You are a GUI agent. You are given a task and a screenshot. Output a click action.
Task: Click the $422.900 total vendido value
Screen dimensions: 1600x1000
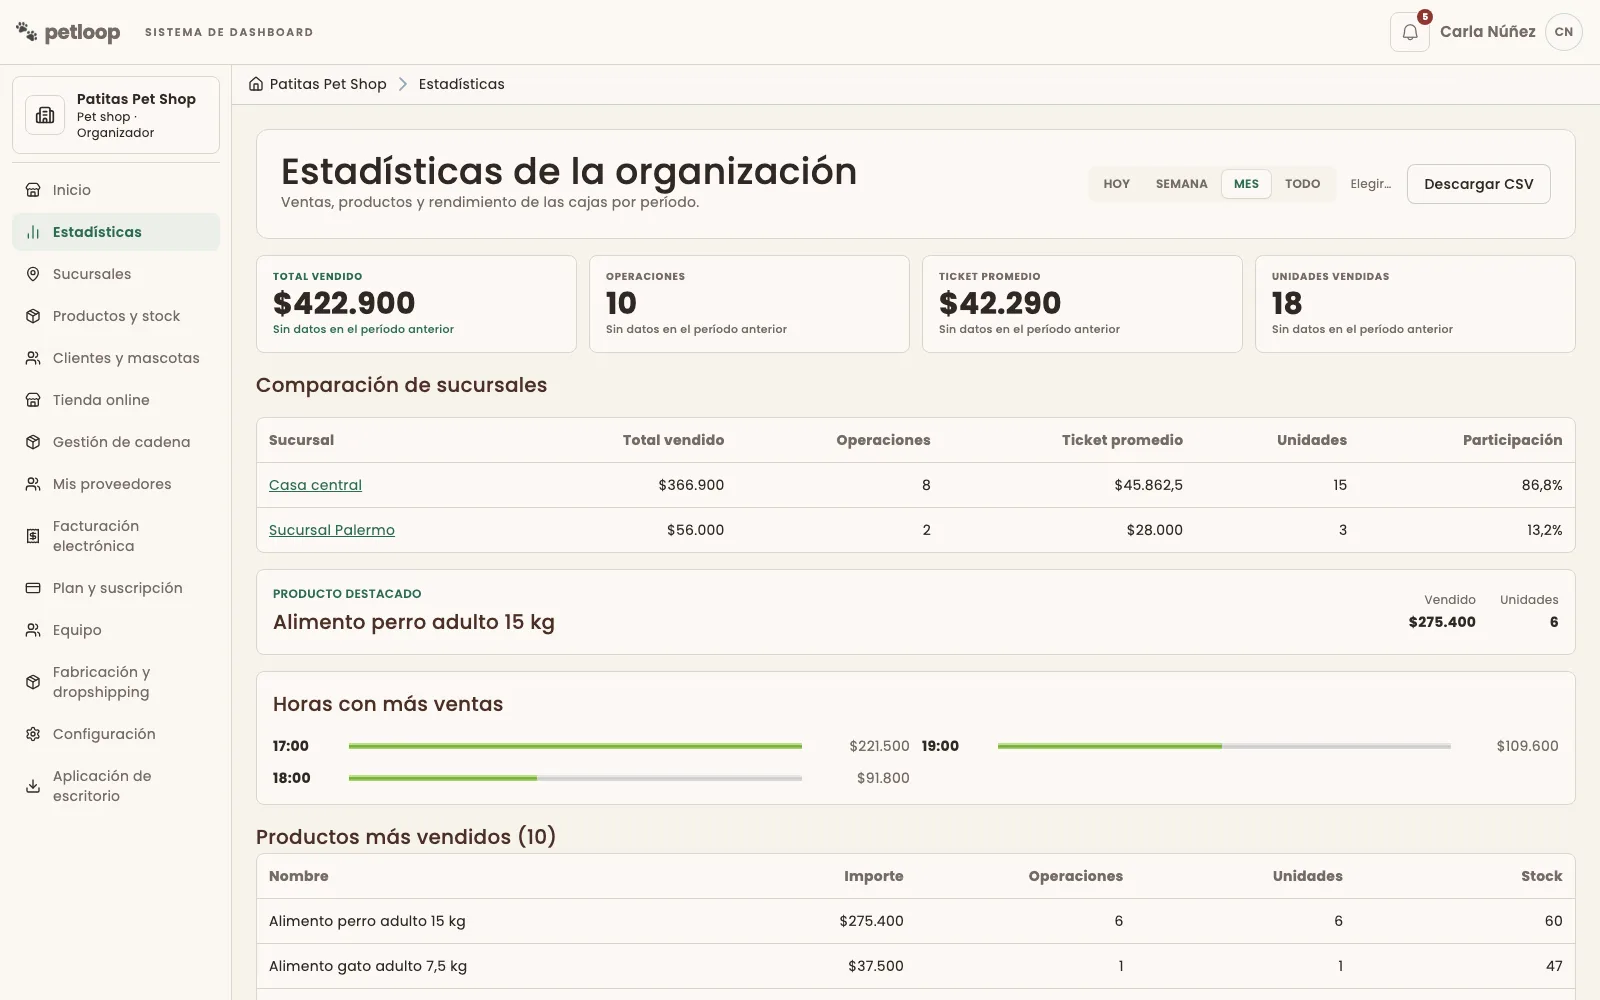344,303
